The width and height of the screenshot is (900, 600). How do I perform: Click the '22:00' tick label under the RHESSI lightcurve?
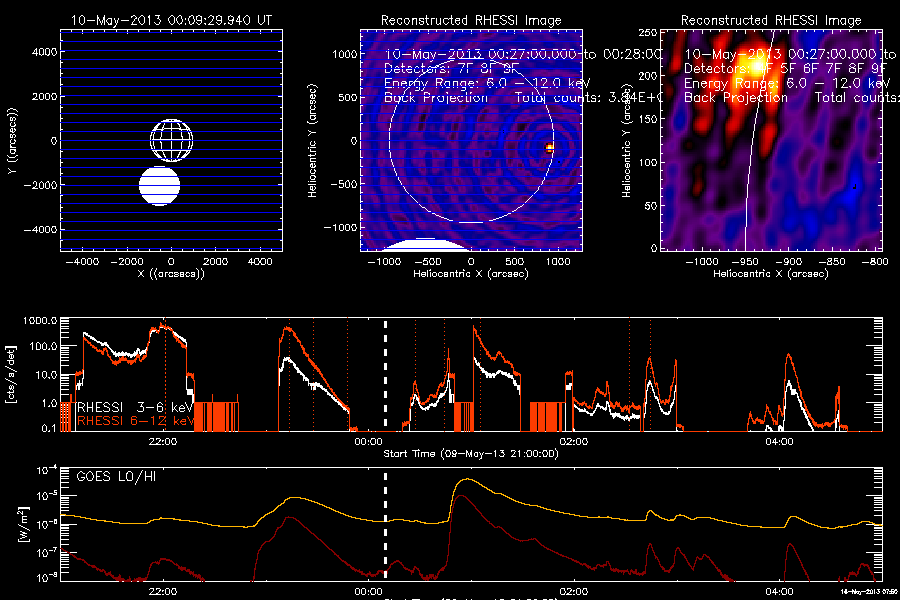(163, 442)
